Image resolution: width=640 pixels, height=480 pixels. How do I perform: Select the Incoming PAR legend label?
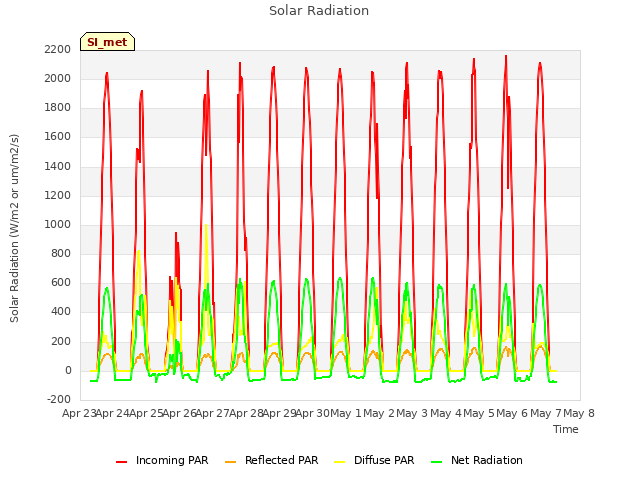coord(172,460)
